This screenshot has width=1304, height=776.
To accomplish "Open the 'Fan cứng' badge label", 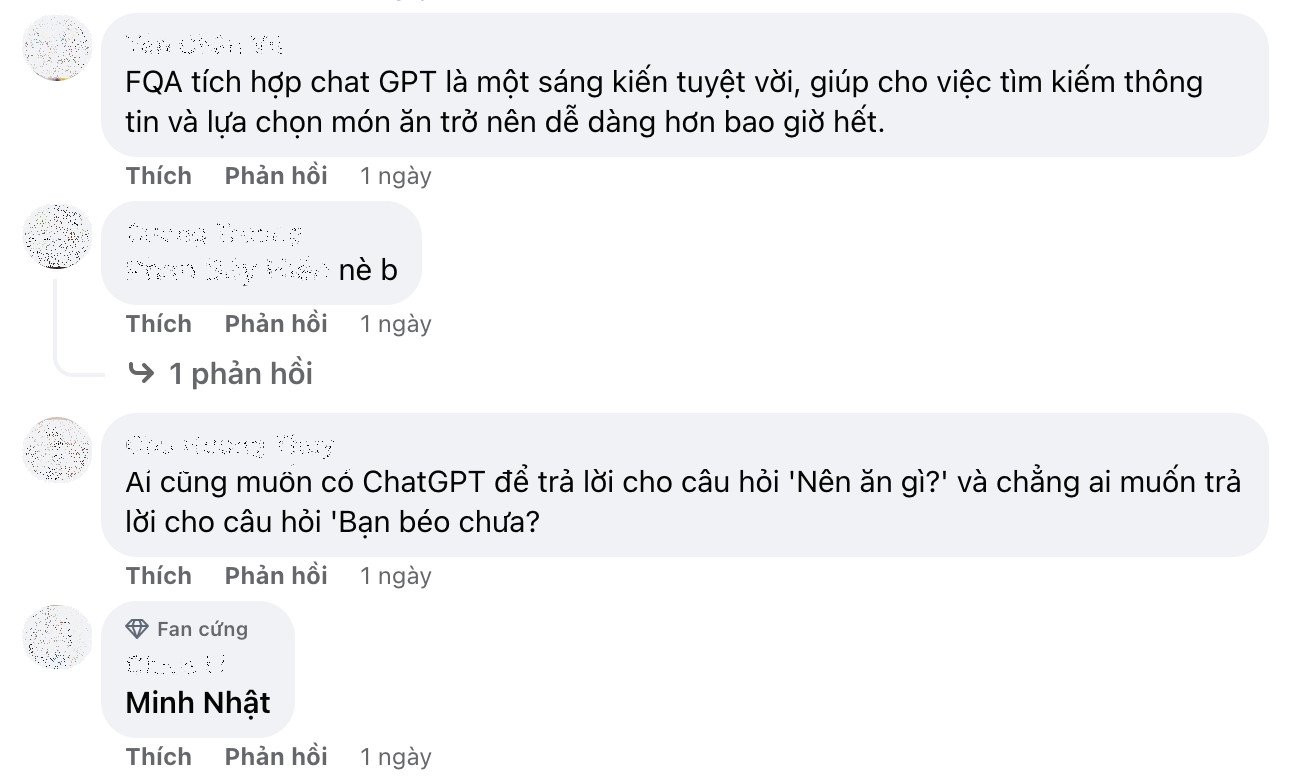I will pos(201,629).
